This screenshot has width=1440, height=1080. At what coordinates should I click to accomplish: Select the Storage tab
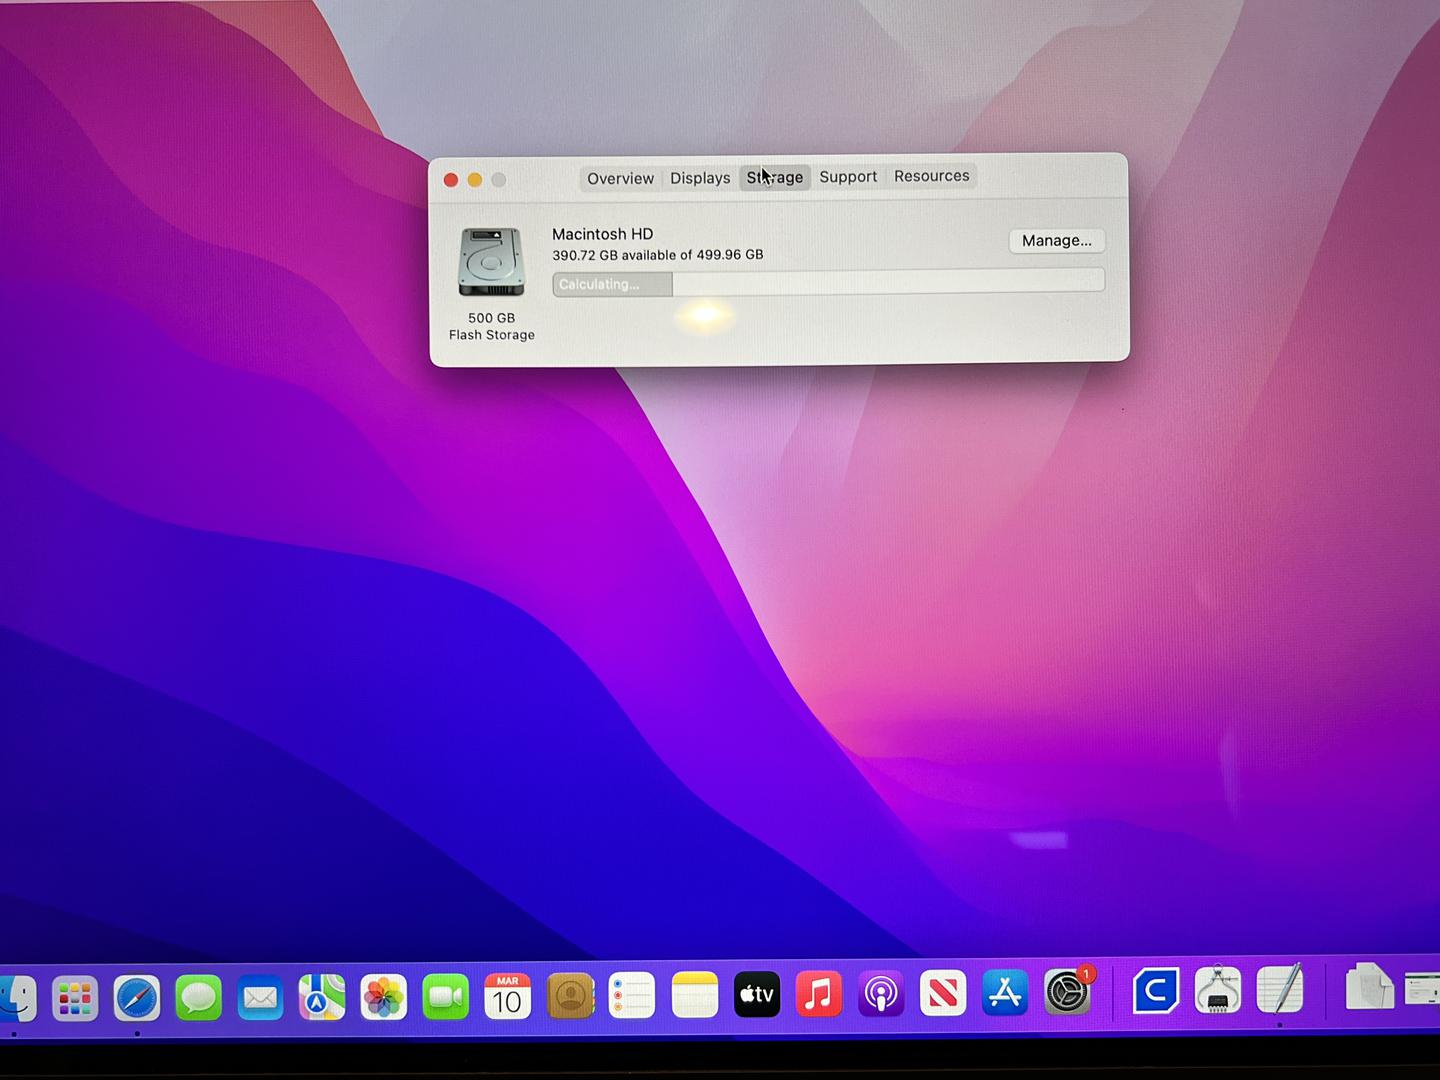[x=775, y=177]
